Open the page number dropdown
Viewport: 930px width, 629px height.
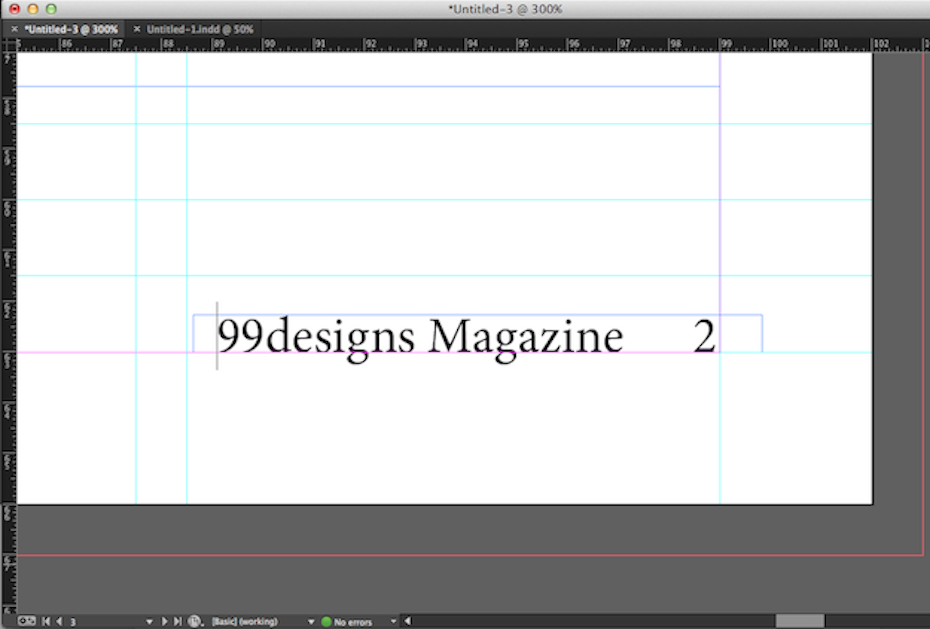[149, 621]
